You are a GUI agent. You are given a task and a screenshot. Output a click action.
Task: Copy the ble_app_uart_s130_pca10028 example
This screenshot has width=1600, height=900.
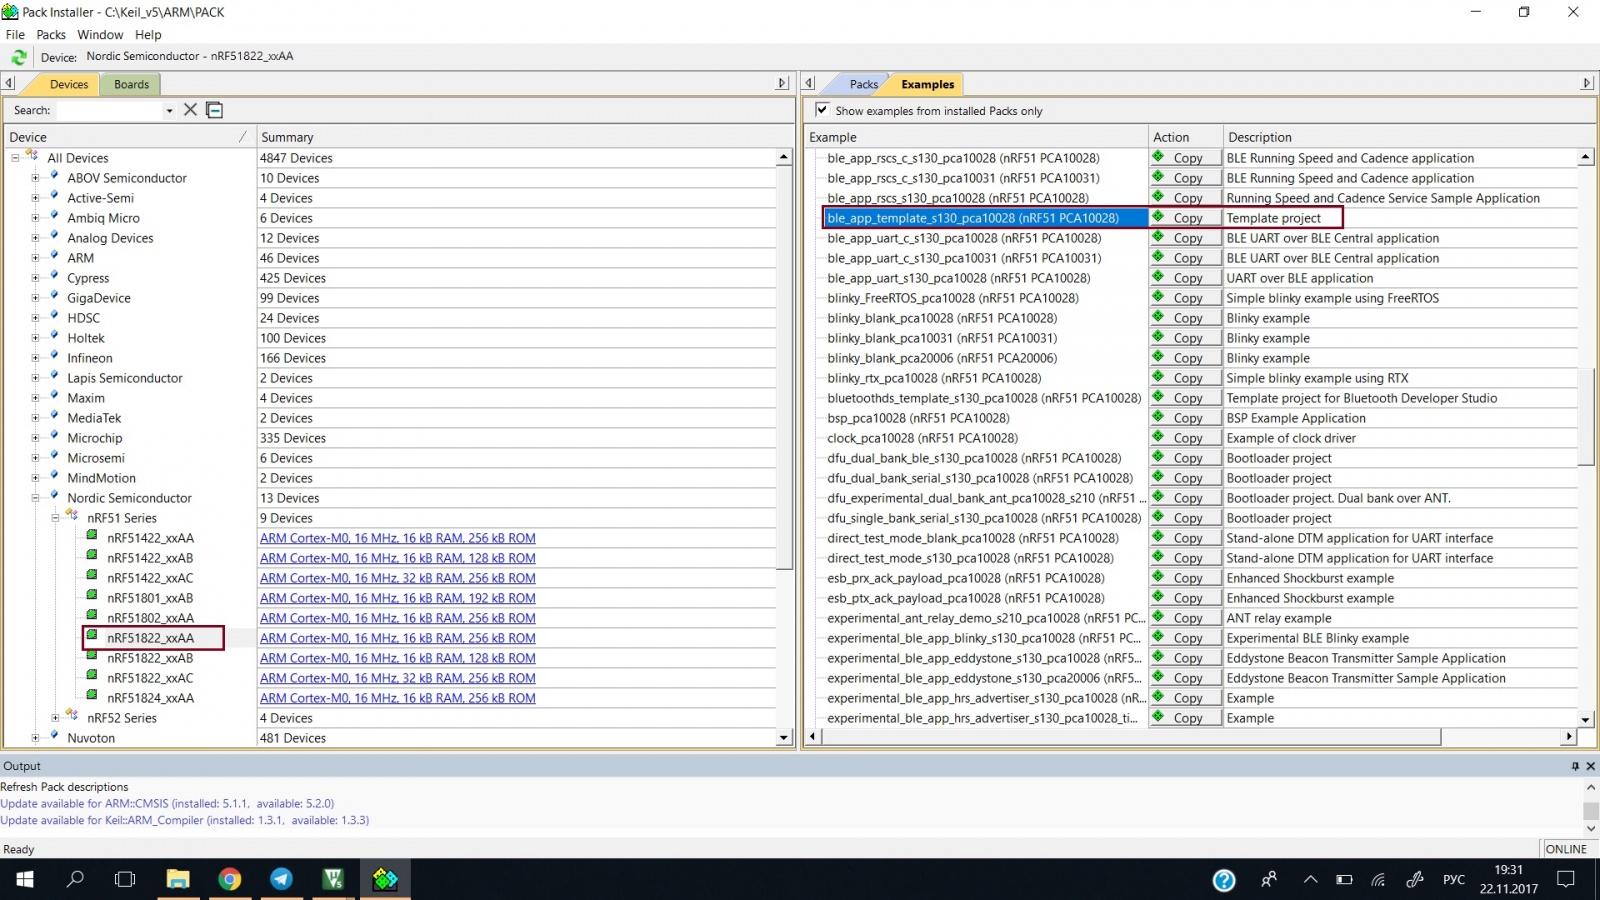pos(1186,278)
